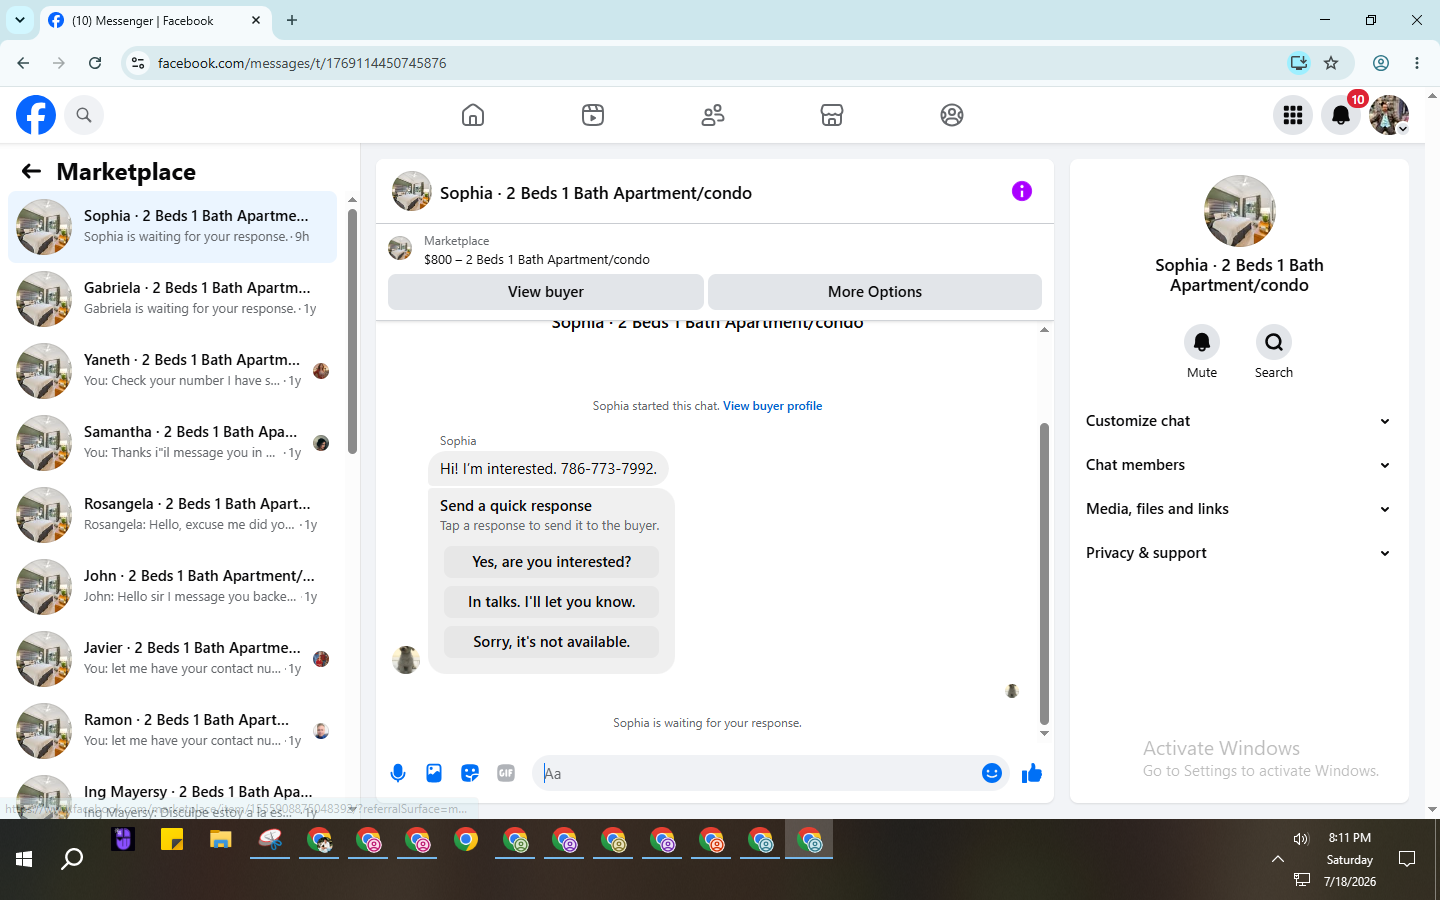Viewport: 1440px width, 900px height.
Task: Reload the page in Chrome
Action: [x=95, y=63]
